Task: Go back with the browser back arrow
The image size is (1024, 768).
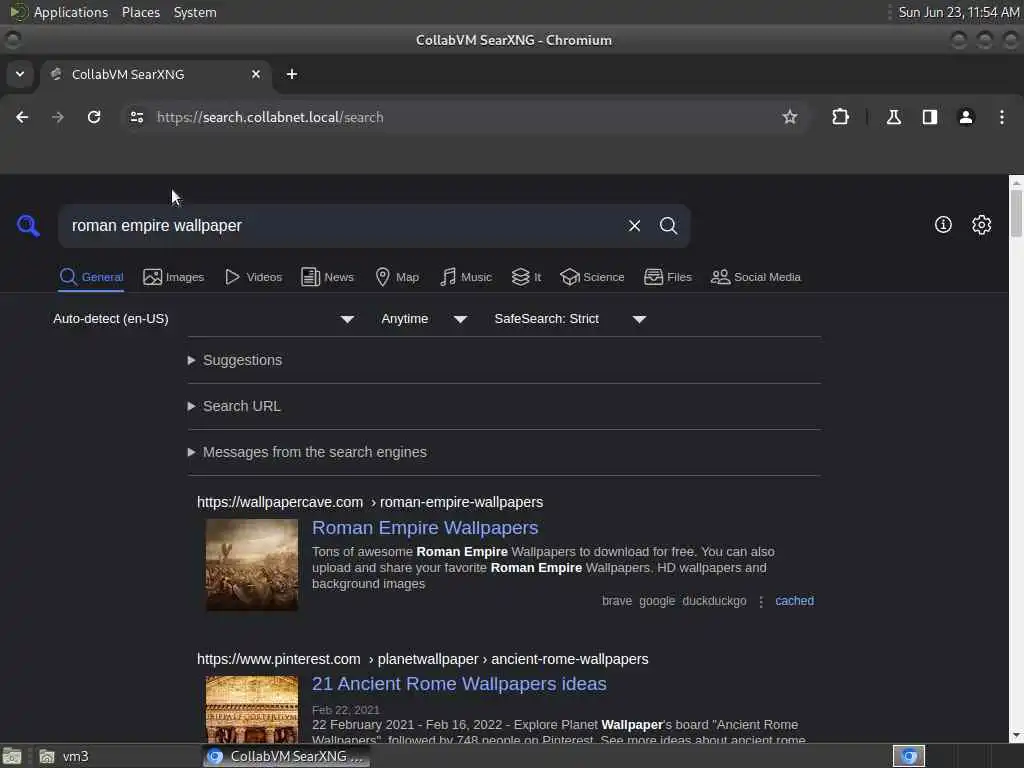Action: (22, 117)
